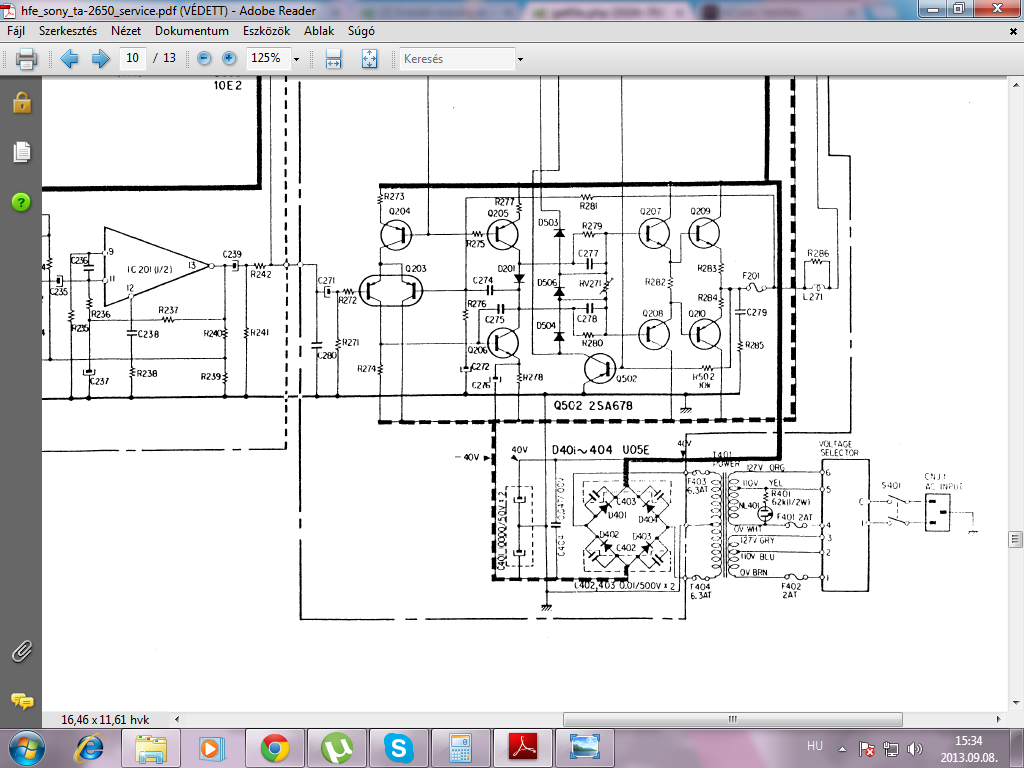Click the horizontal scrollbar thumb
Viewport: 1024px width, 768px height.
click(x=733, y=719)
